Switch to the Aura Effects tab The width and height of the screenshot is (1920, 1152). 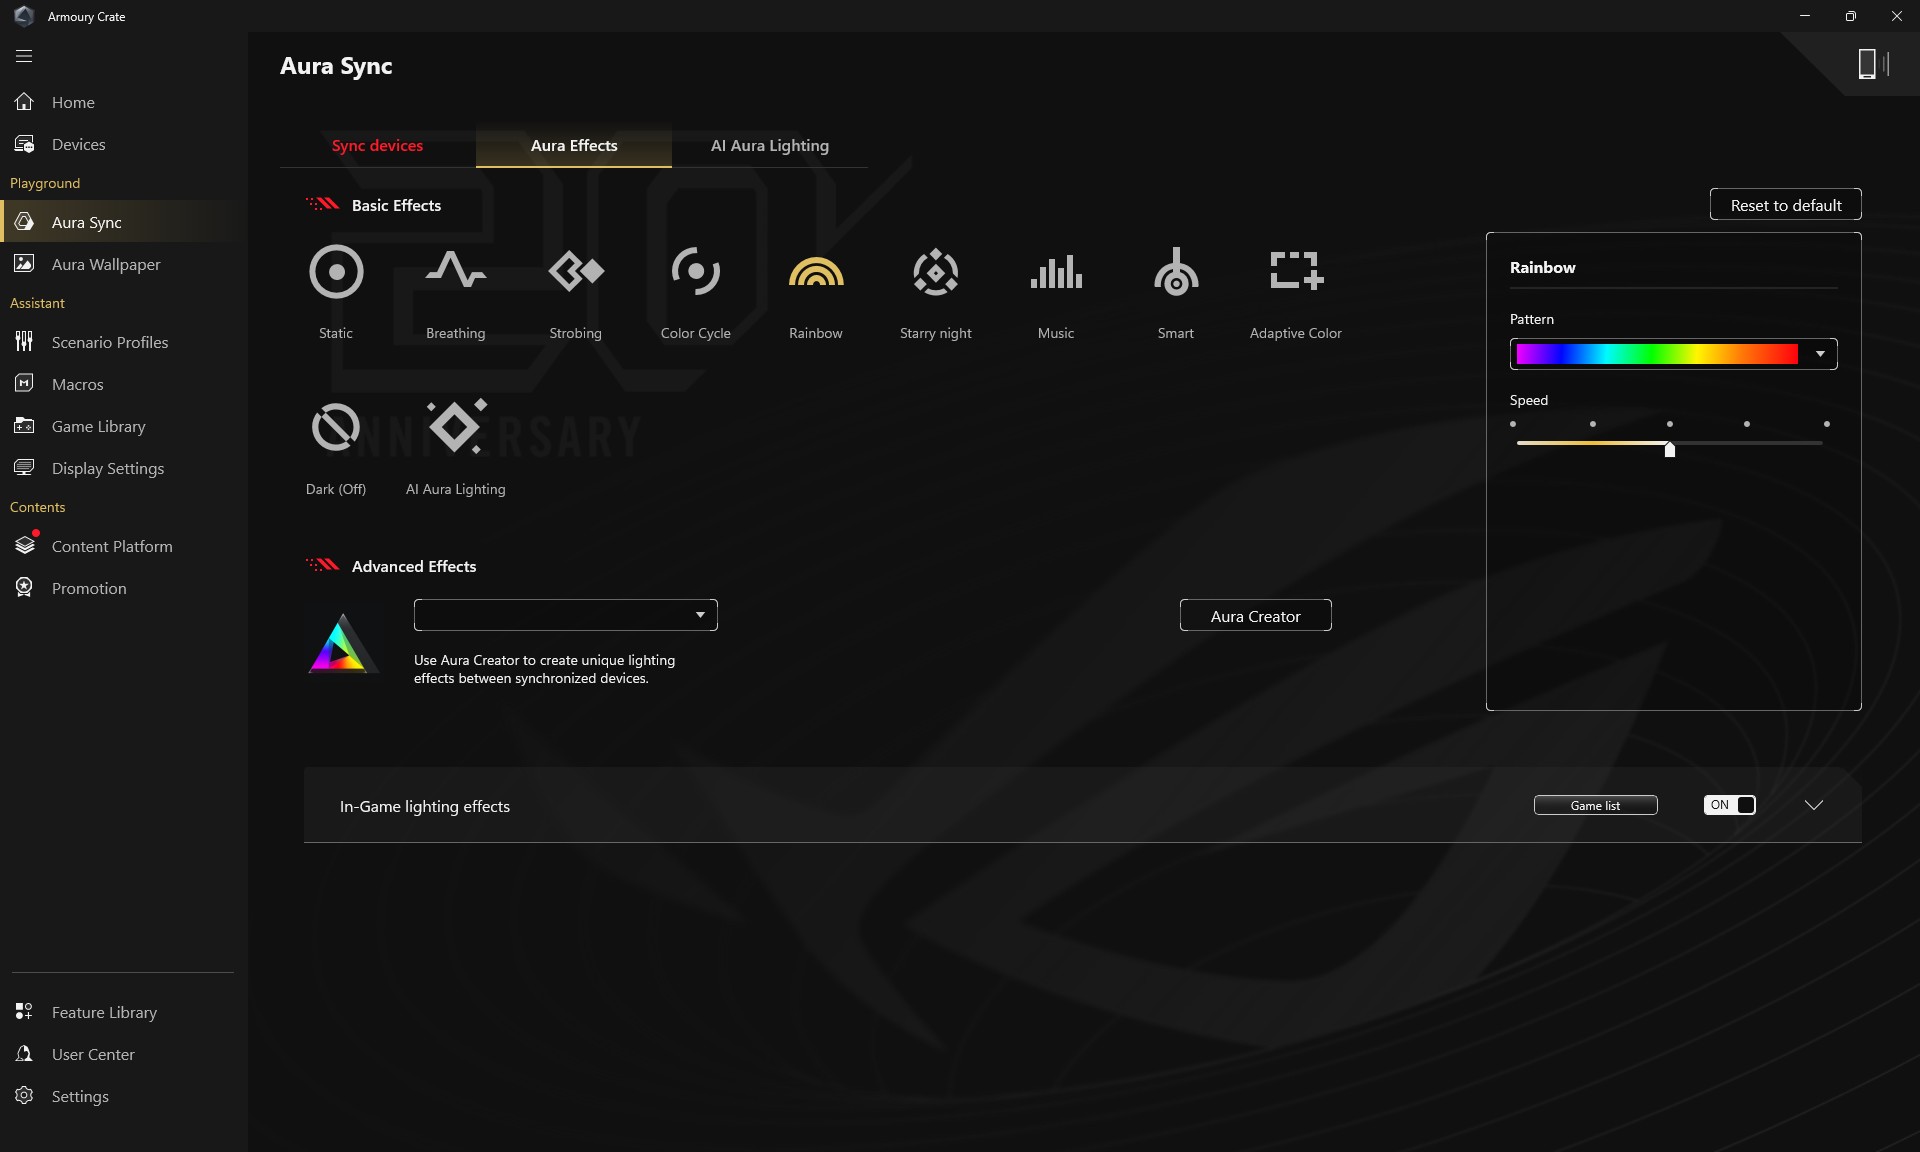(574, 146)
